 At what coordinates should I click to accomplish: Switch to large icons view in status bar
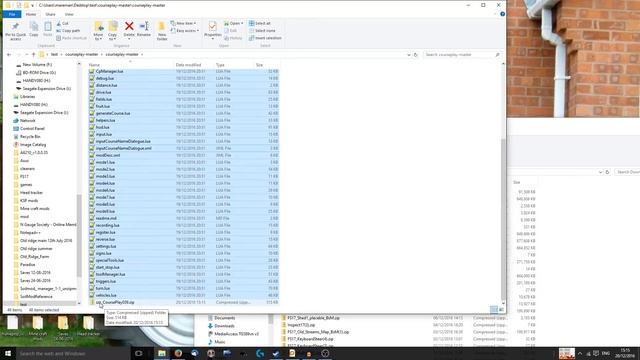click(x=501, y=310)
